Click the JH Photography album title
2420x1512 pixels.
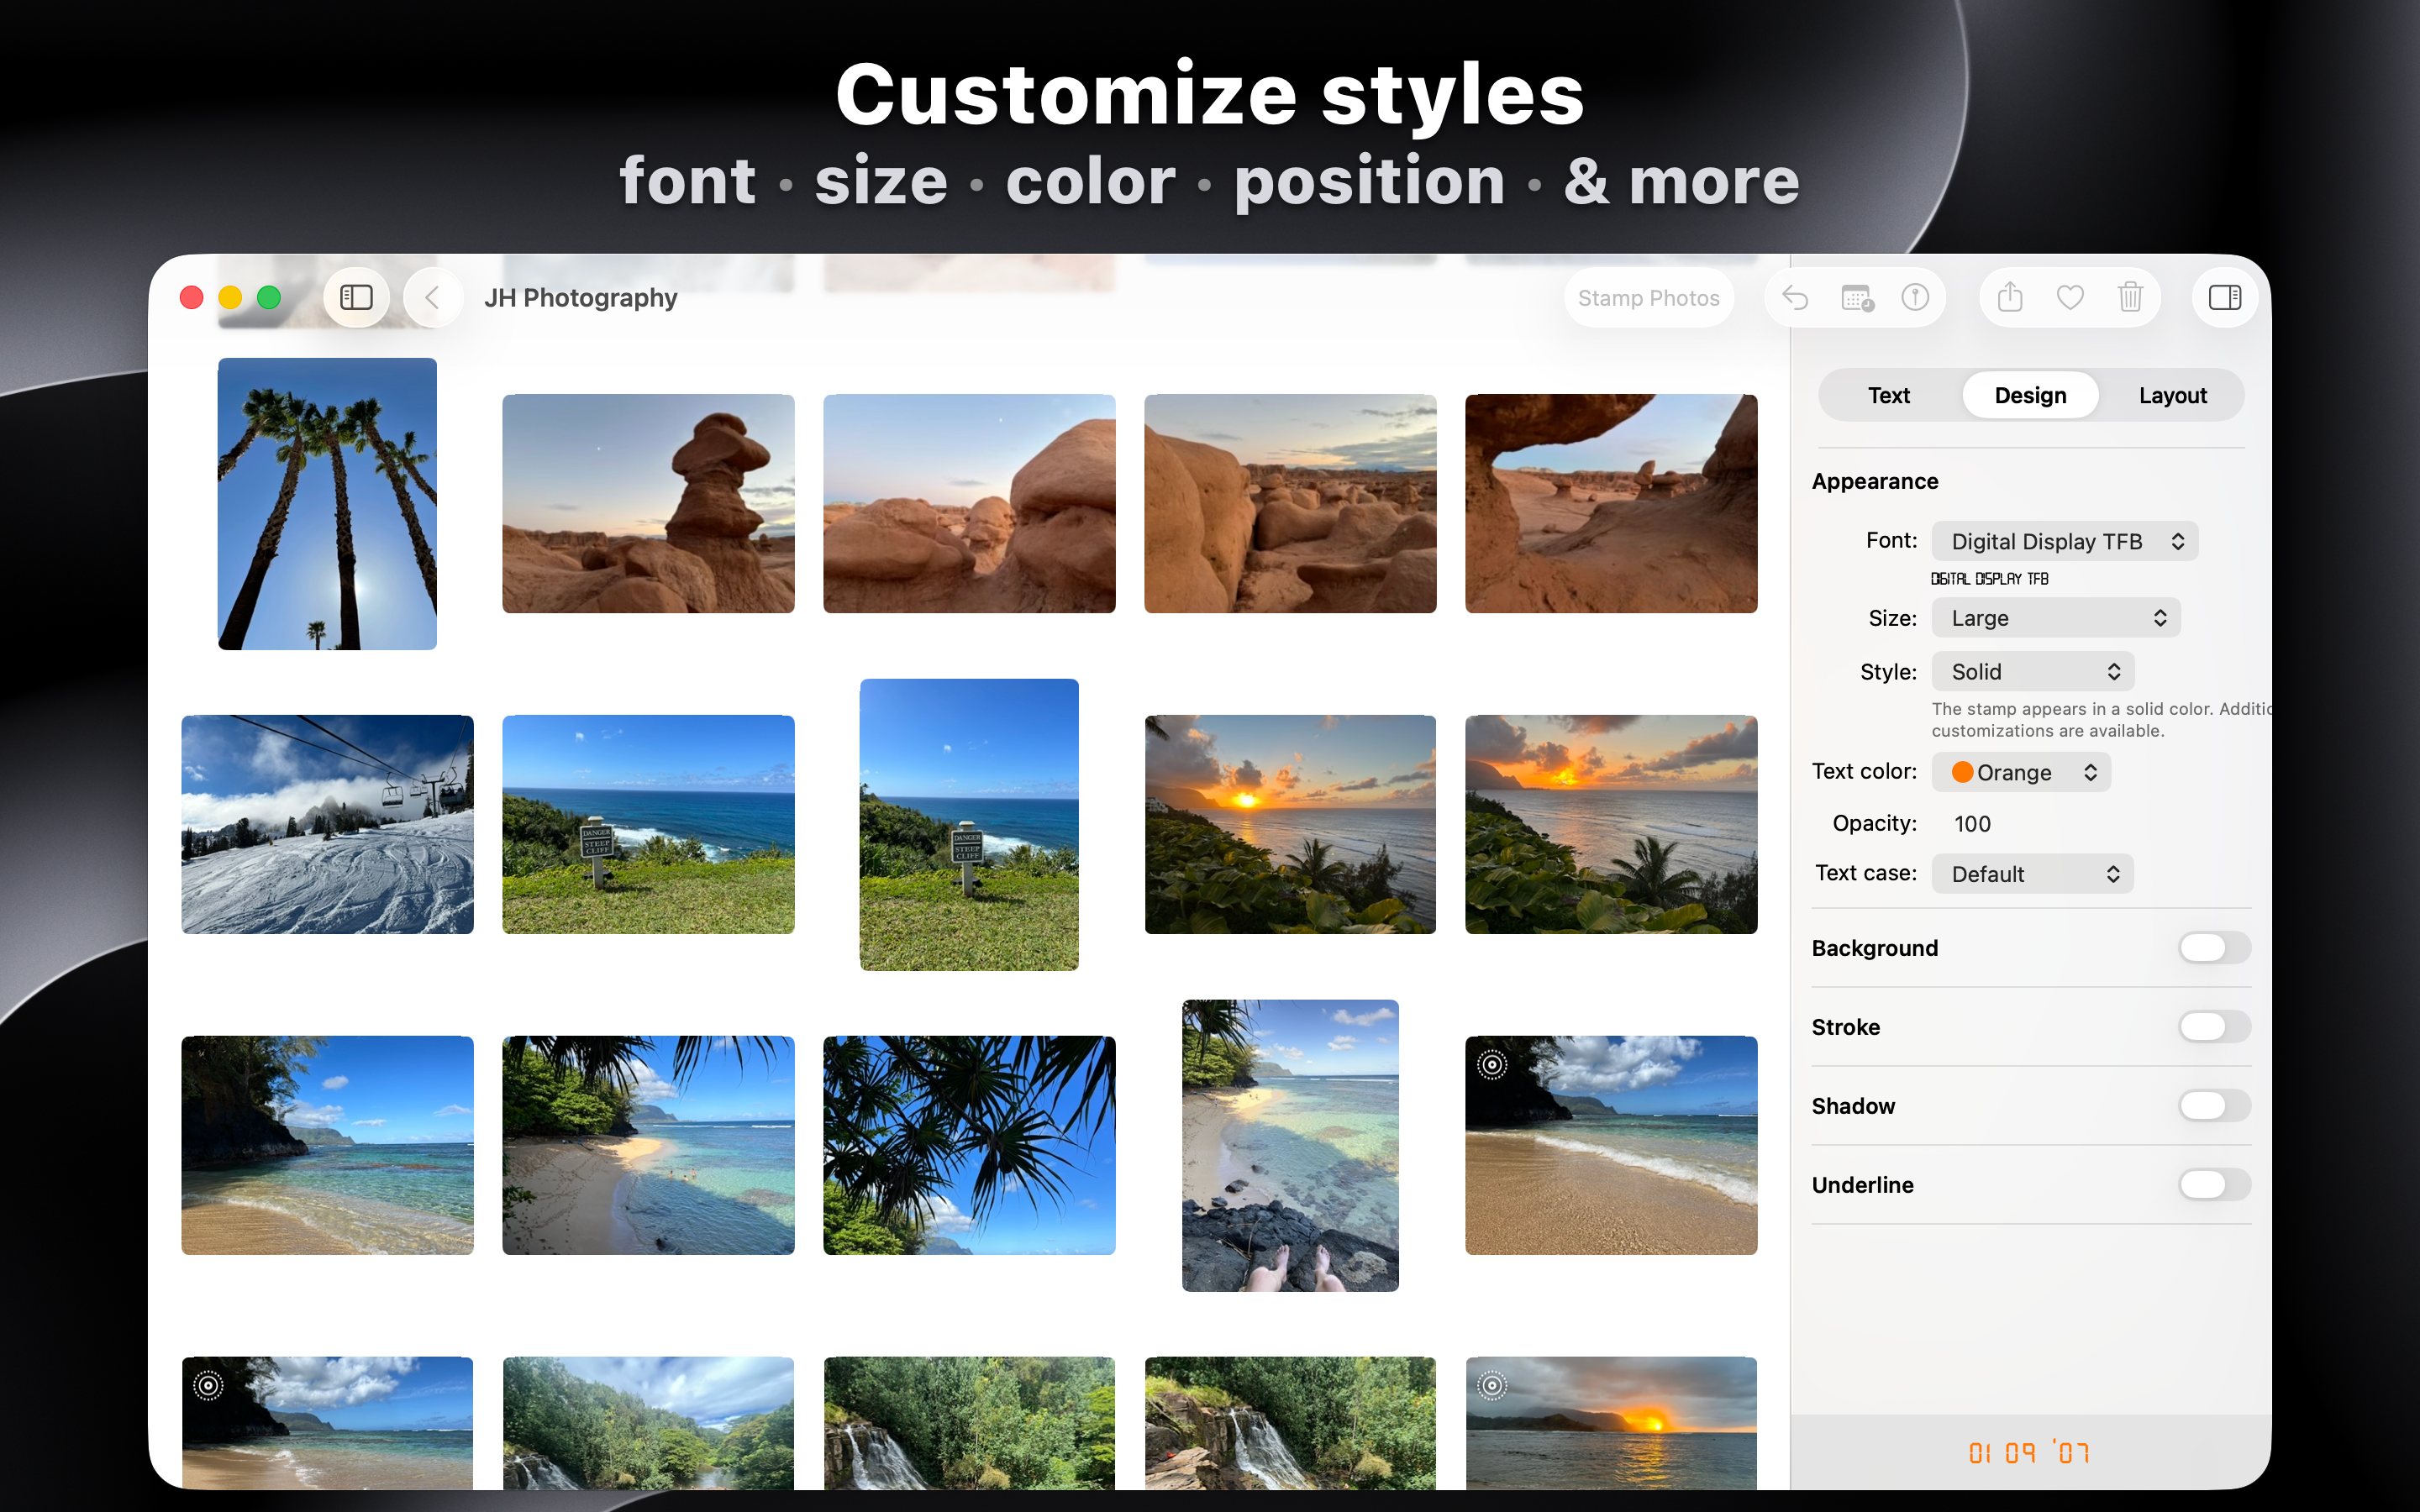(580, 298)
